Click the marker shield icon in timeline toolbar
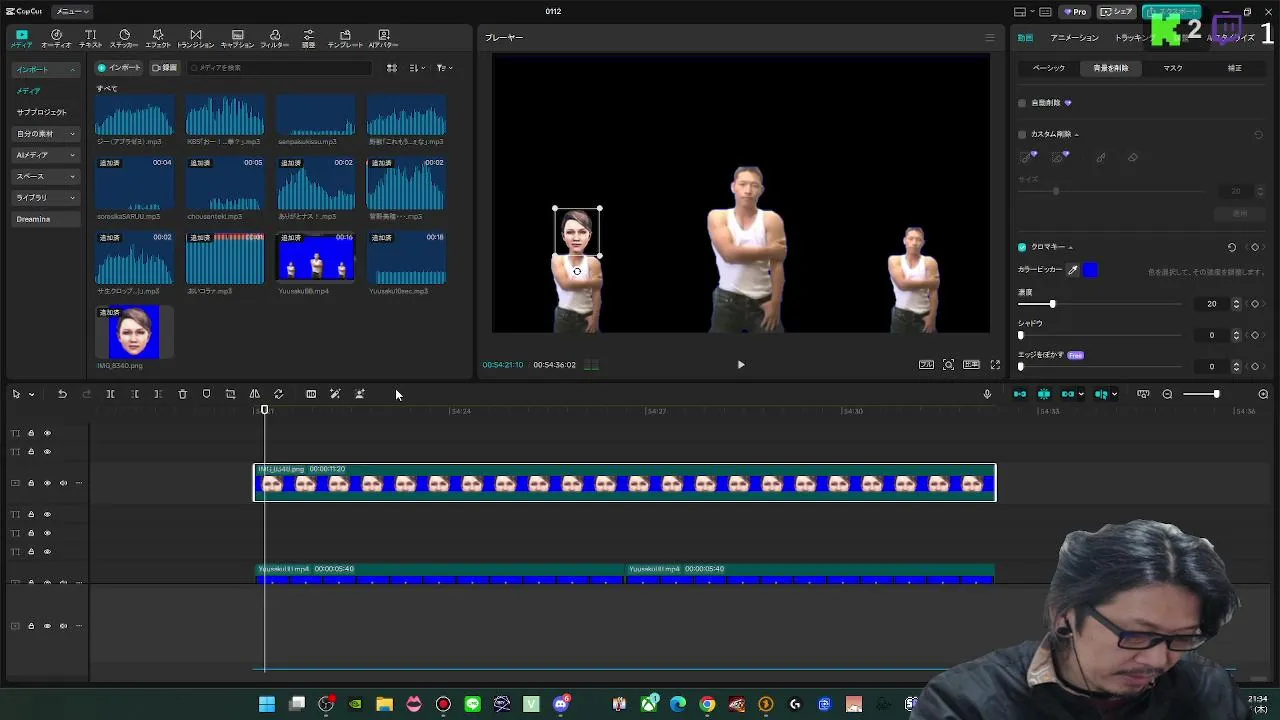The width and height of the screenshot is (1280, 720). 206,394
